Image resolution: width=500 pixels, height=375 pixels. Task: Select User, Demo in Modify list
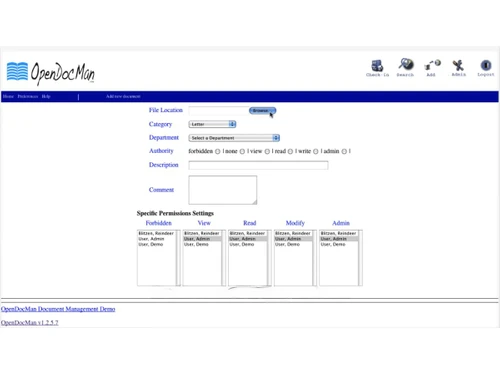293,244
